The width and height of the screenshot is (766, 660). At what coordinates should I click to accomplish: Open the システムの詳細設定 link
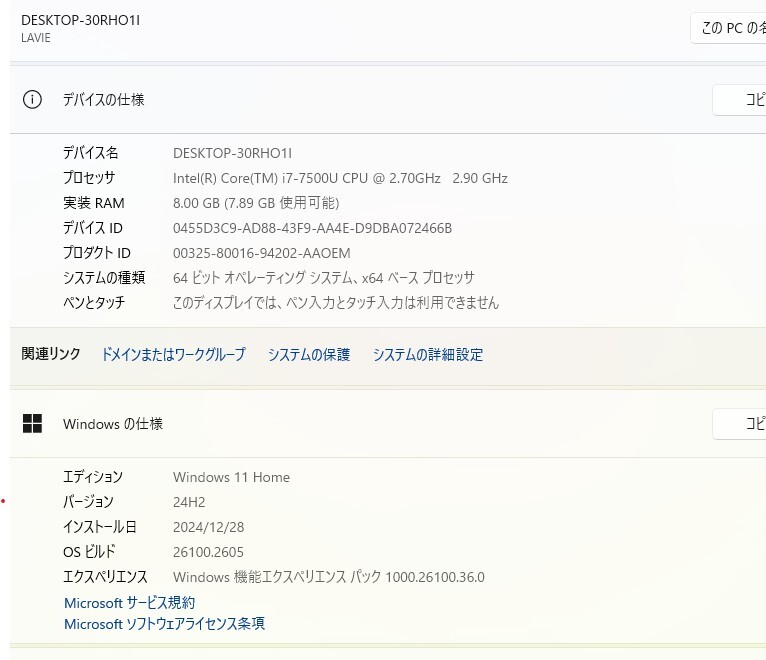tap(428, 354)
